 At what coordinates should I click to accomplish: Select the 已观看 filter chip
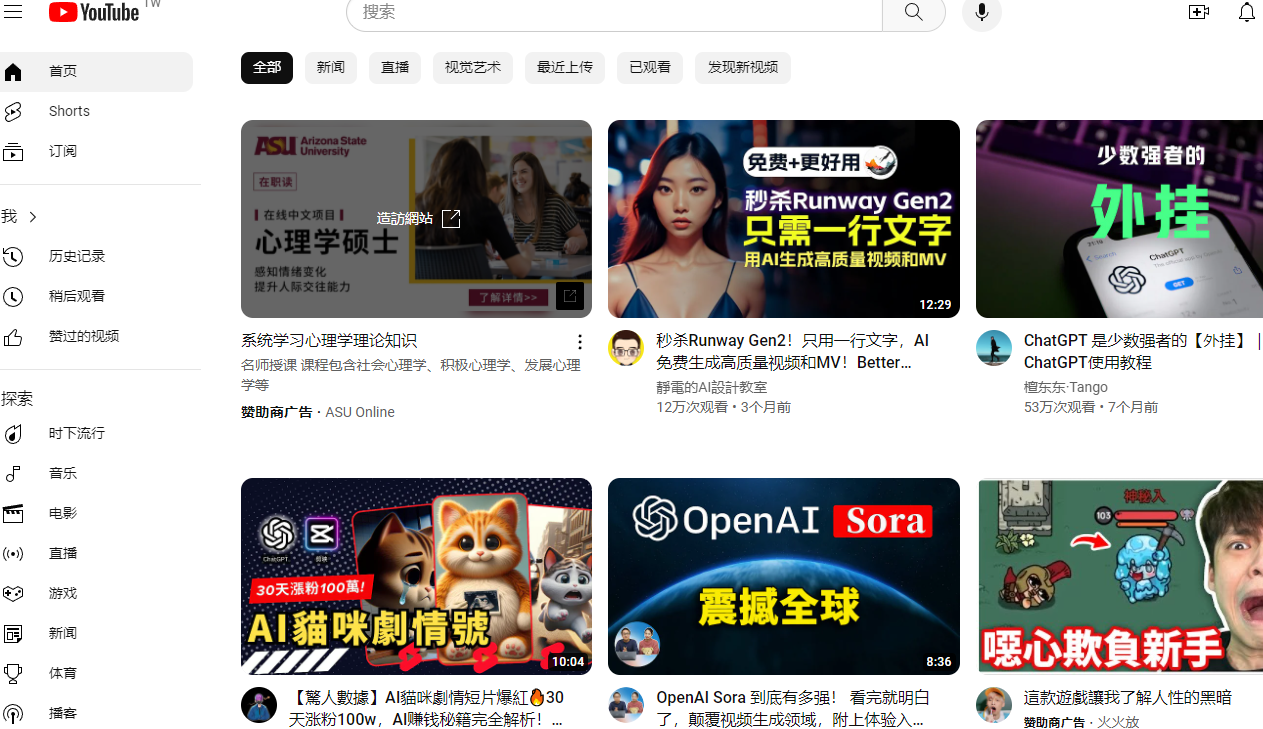pos(650,68)
